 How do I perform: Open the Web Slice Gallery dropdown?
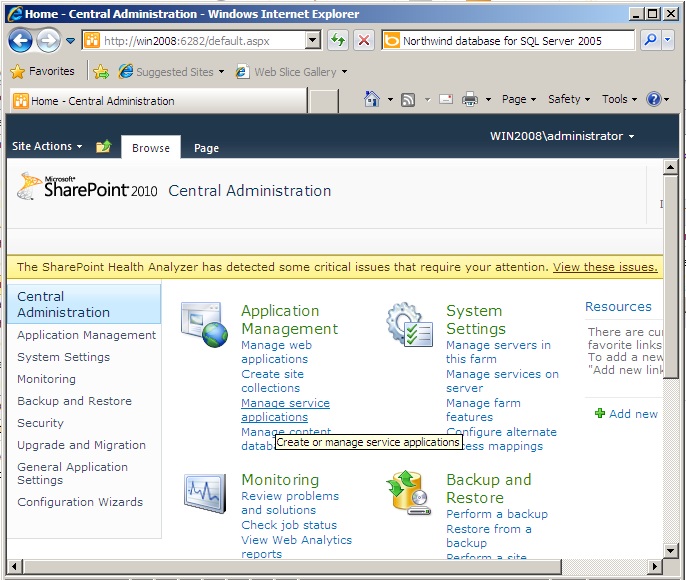292,71
